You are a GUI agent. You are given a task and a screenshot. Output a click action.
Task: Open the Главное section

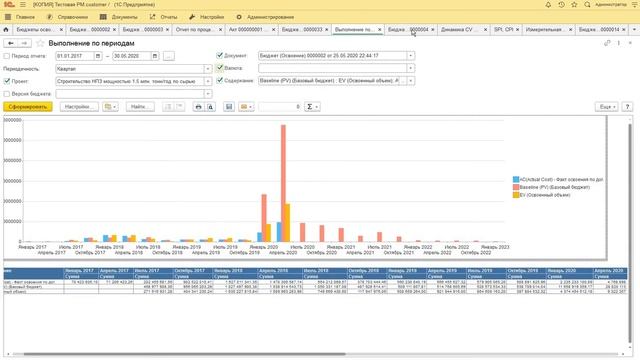tap(20, 17)
